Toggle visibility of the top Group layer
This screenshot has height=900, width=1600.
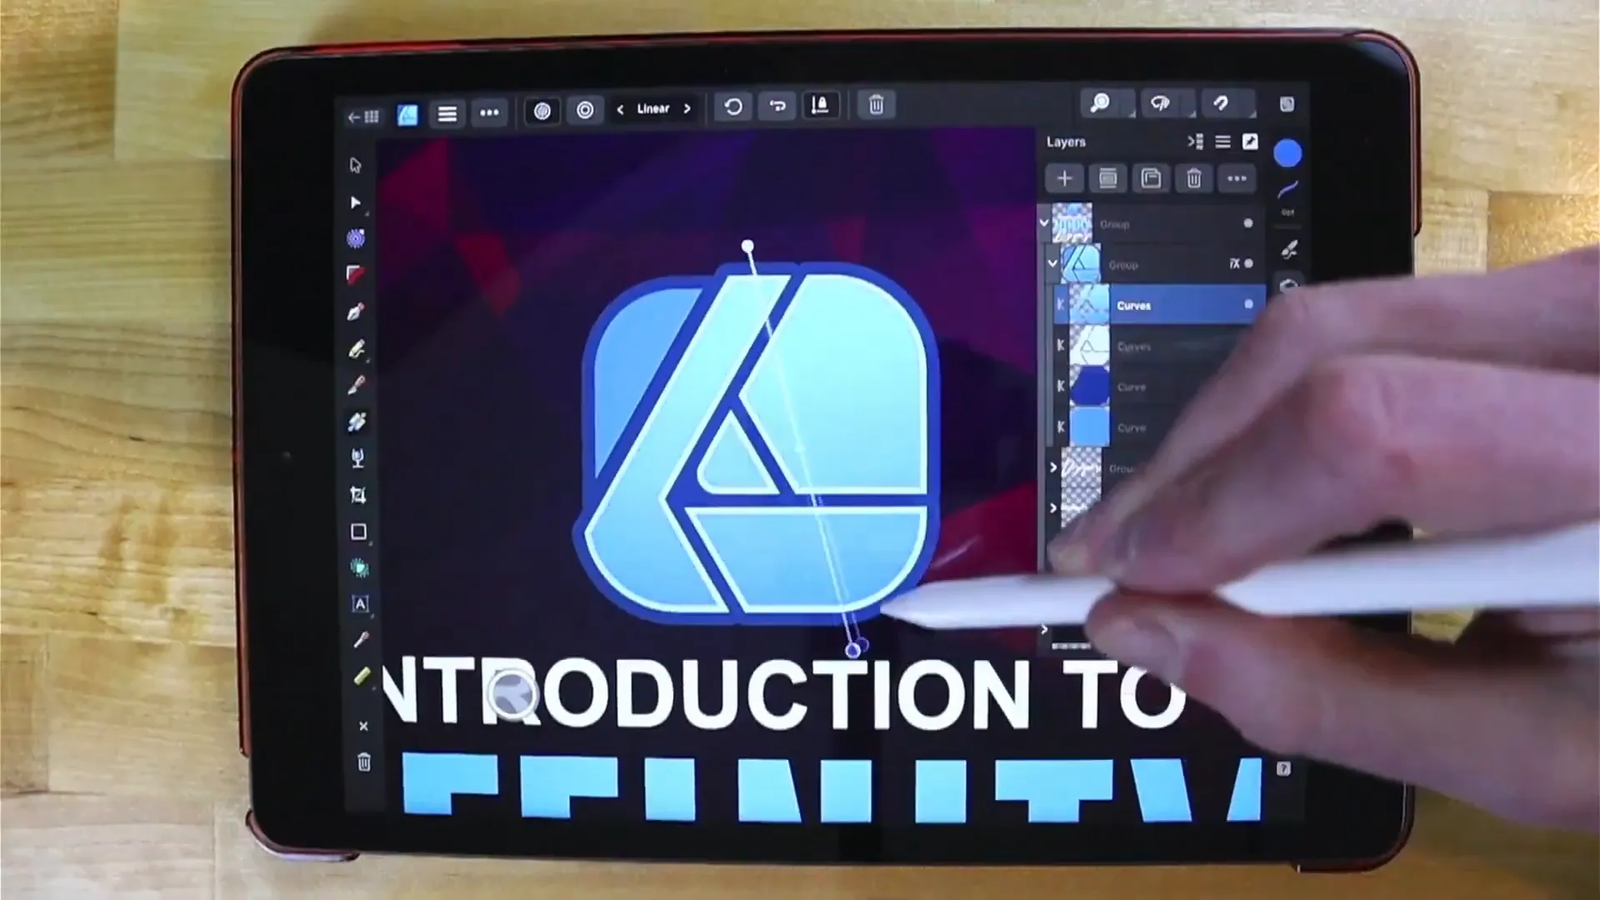pyautogui.click(x=1248, y=224)
